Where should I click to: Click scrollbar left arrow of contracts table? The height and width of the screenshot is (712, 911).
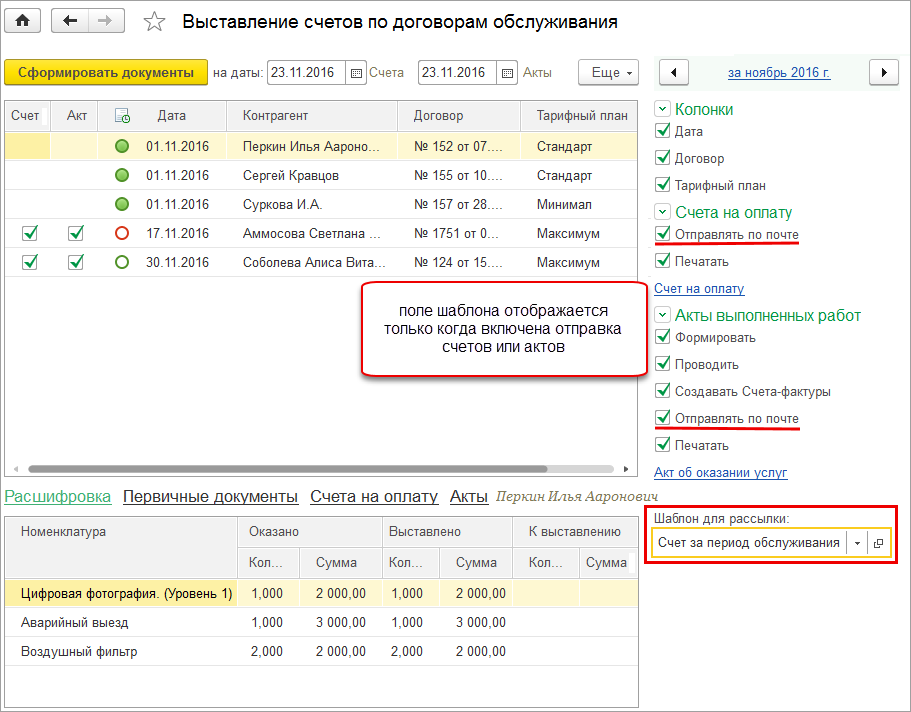(16, 468)
